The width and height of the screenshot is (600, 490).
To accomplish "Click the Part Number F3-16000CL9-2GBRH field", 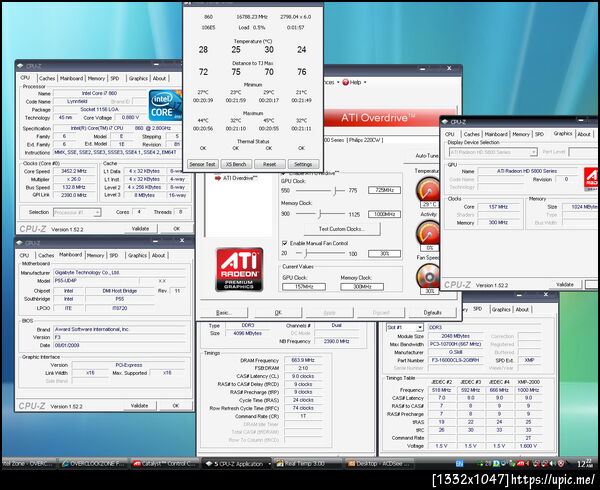I will (x=455, y=360).
